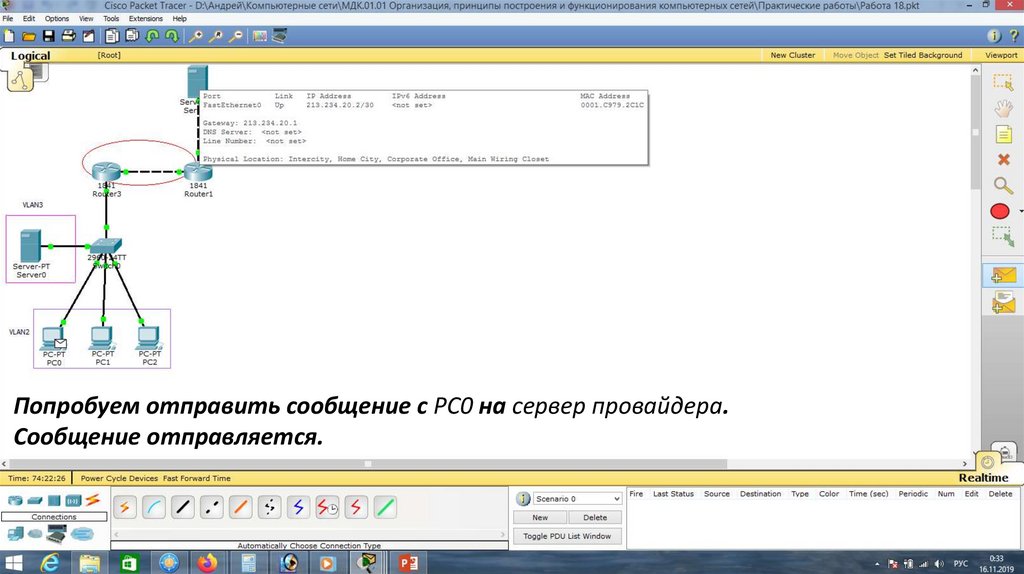The image size is (1024, 574).
Task: Reset zoom with middle magnifier icon
Action: (x=216, y=36)
